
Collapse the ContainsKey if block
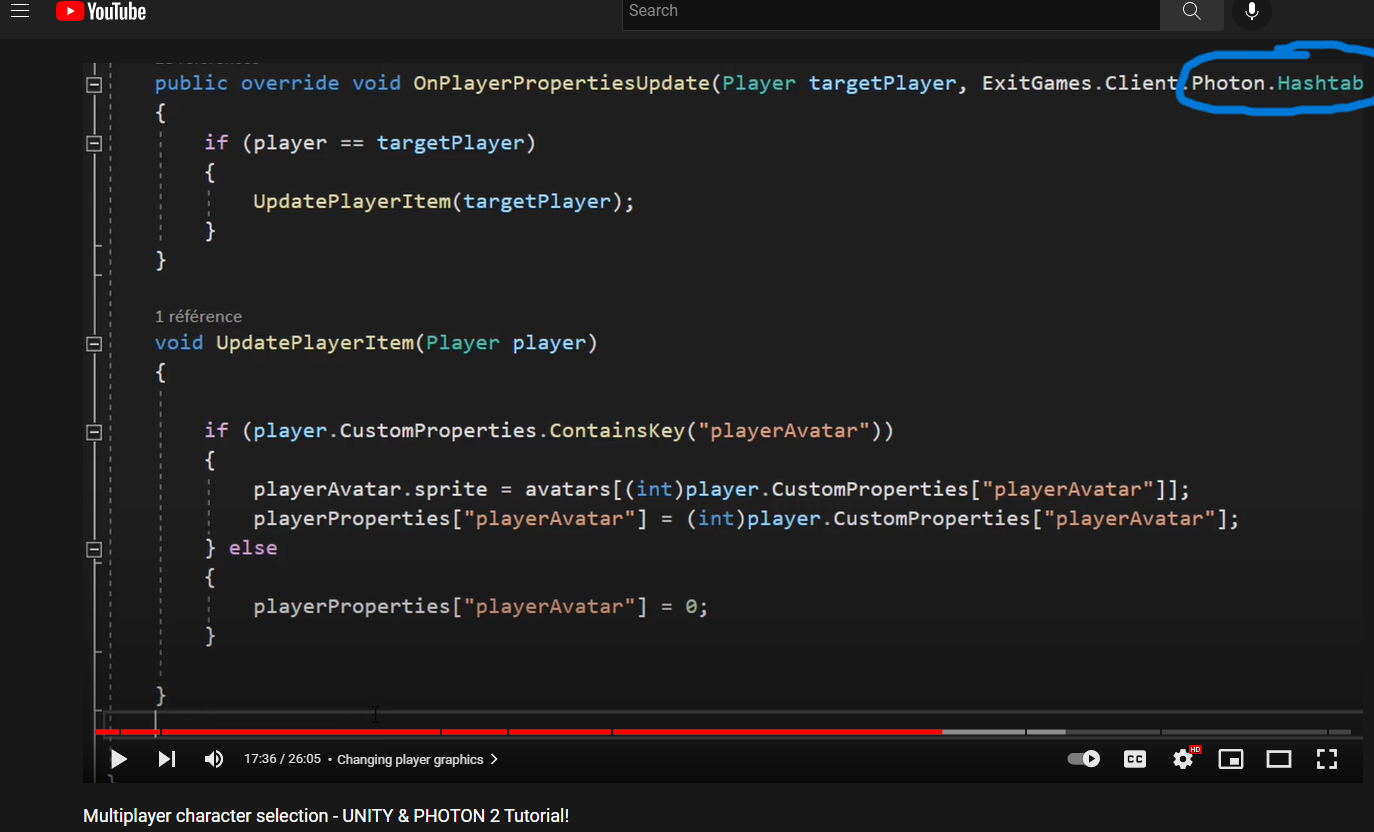click(x=94, y=433)
